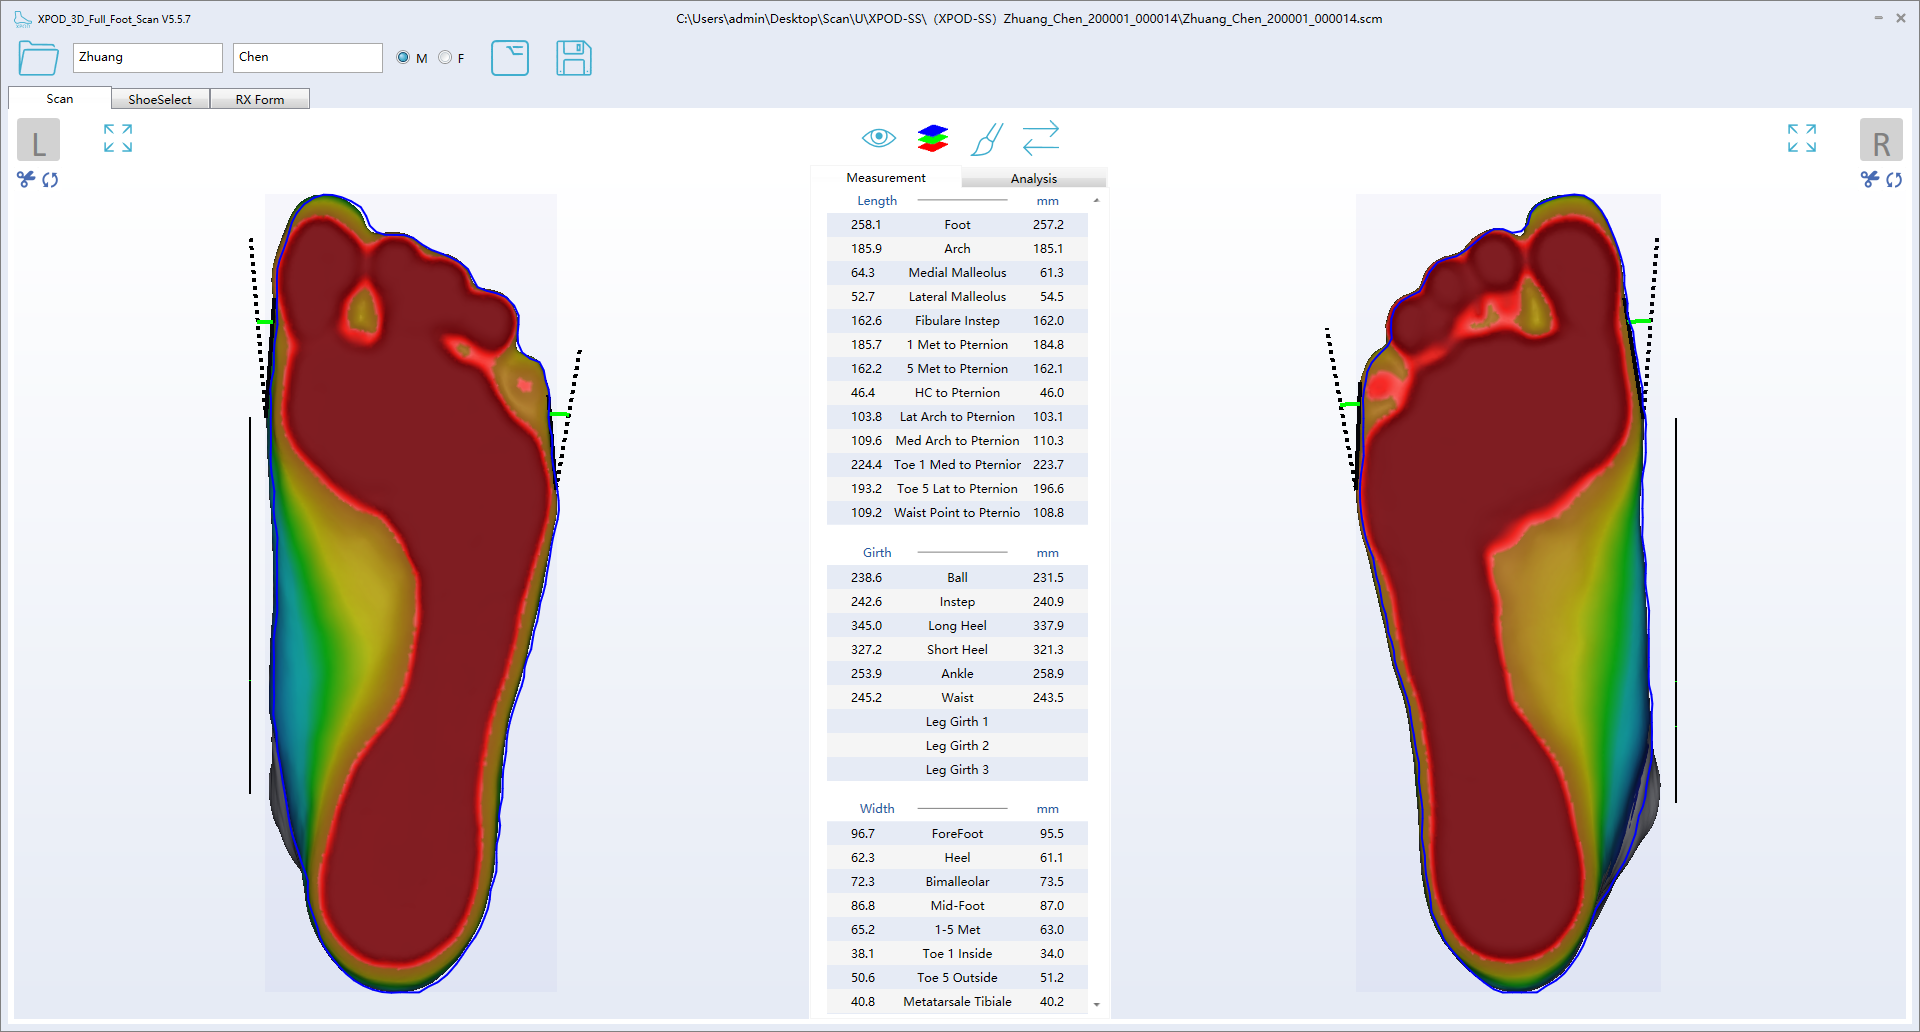The image size is (1920, 1032).
Task: Click the ForeFoot width row
Action: coord(957,834)
